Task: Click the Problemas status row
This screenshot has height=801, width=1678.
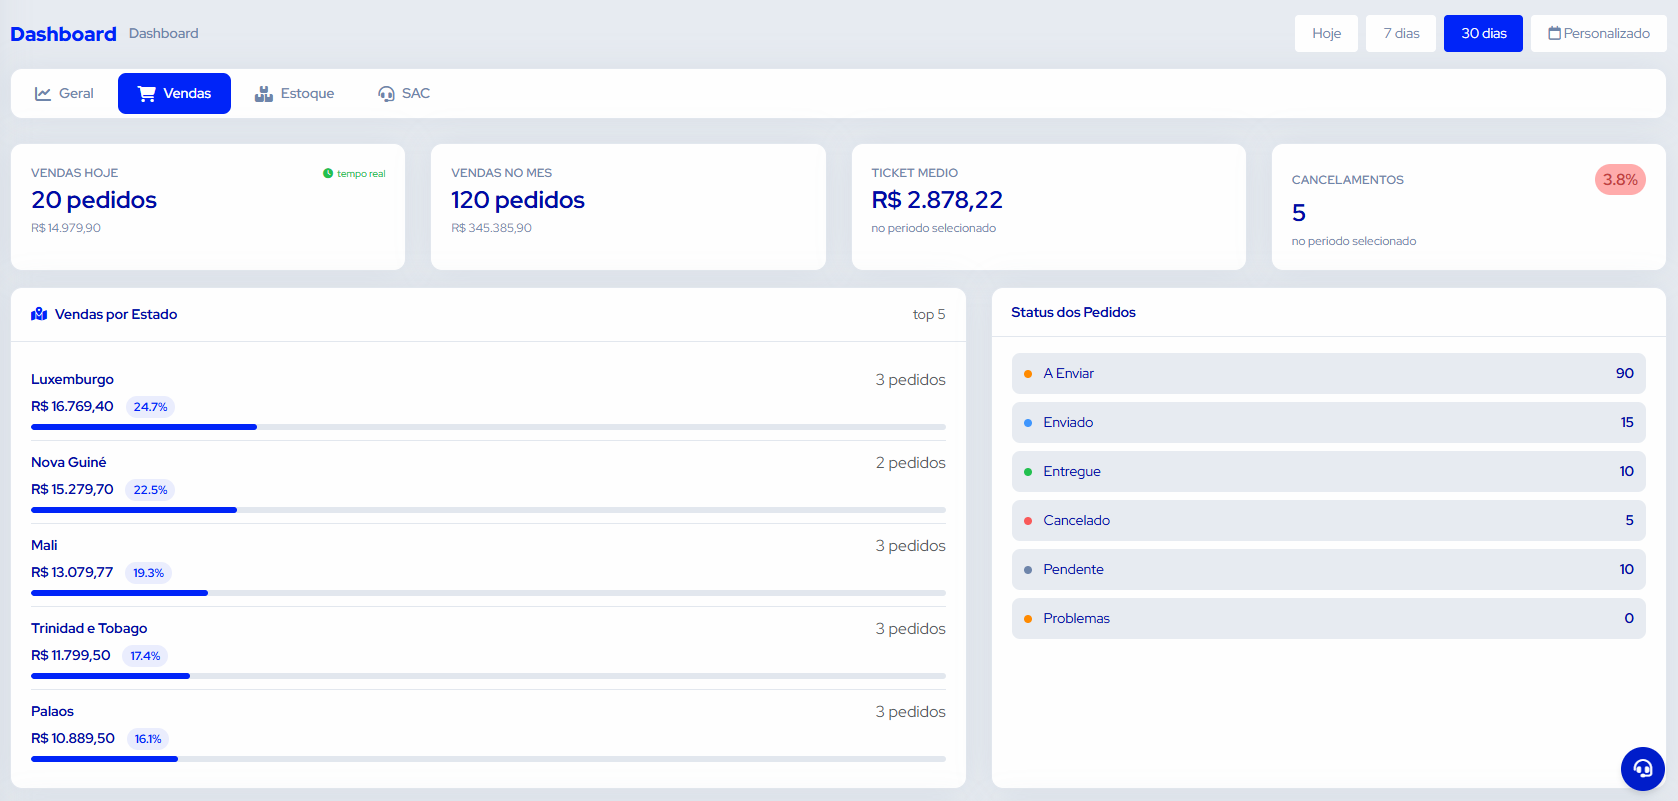Action: pyautogui.click(x=1329, y=618)
